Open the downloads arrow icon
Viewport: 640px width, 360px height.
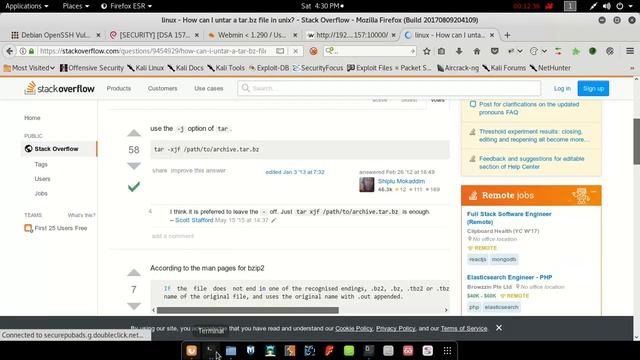click(x=459, y=51)
